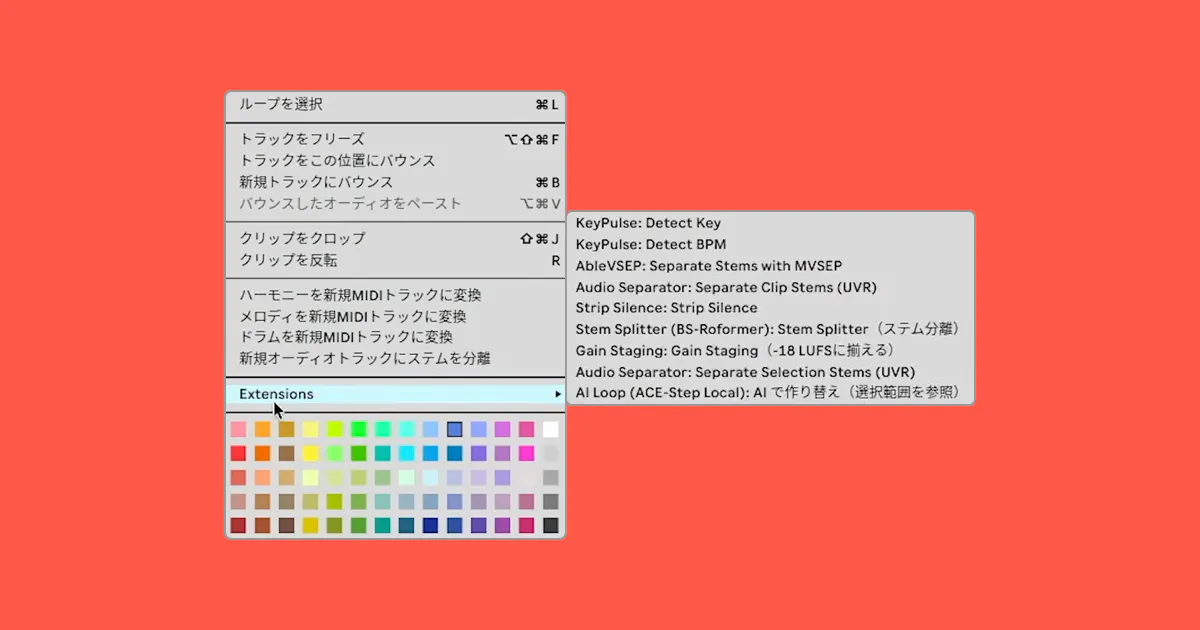
Task: Choose 新規トラックにバウンス
Action: (395, 182)
